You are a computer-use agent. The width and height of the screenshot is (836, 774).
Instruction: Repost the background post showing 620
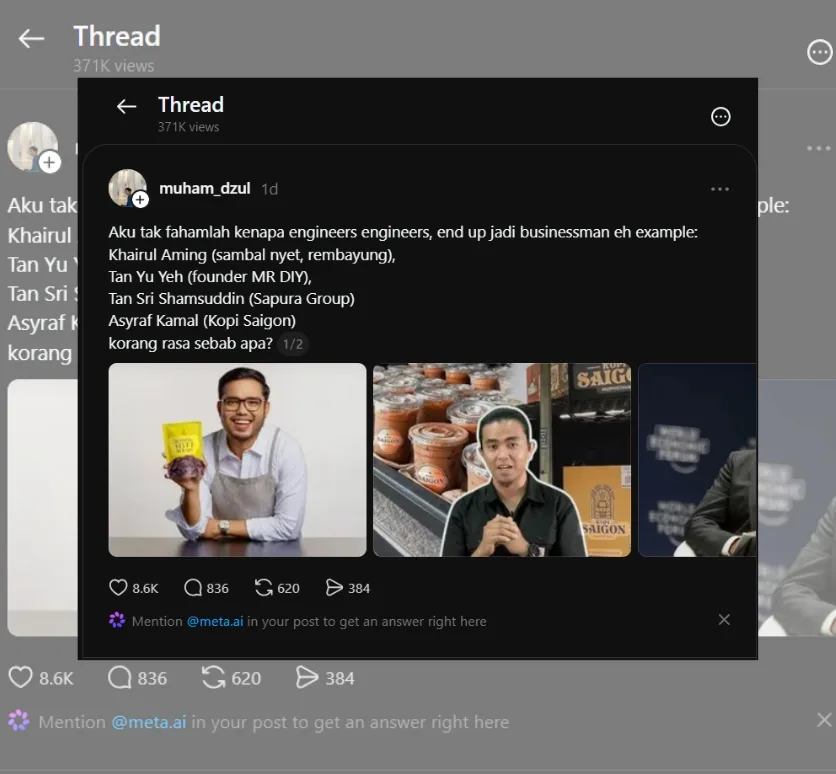(x=213, y=678)
